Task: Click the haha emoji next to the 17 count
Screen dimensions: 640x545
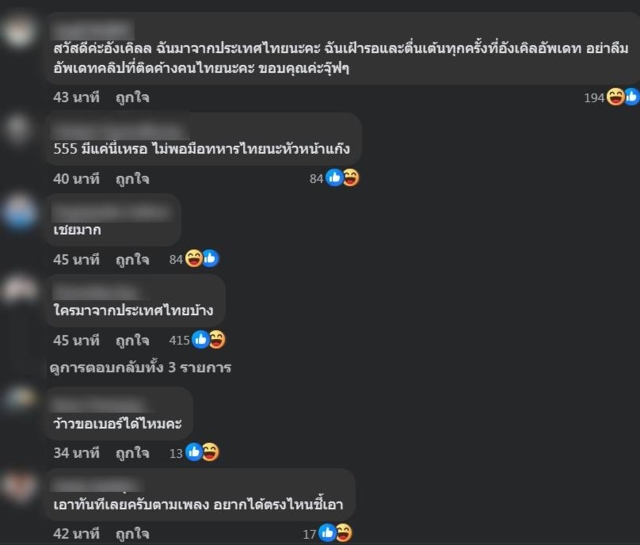Action: coord(344,533)
